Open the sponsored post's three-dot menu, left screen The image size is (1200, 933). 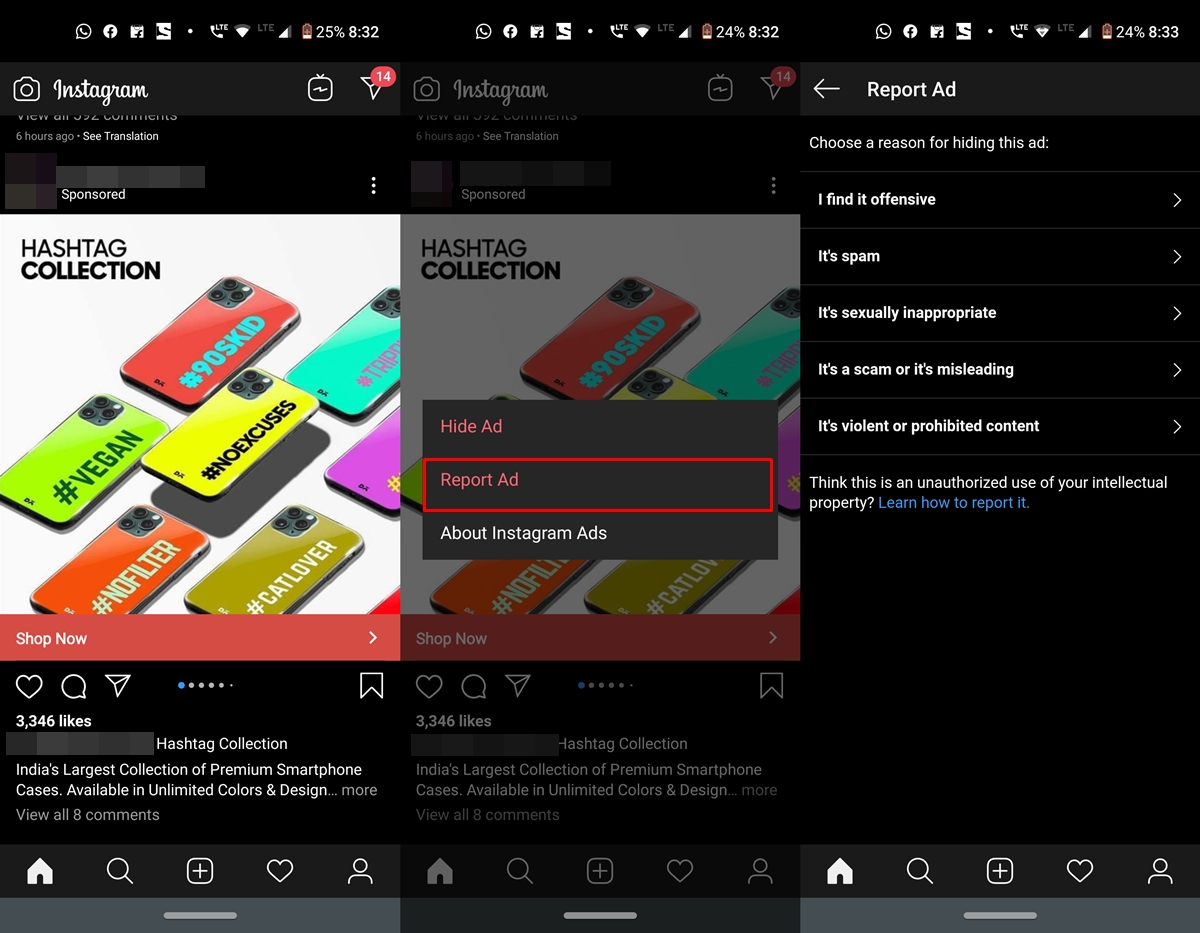pos(373,185)
